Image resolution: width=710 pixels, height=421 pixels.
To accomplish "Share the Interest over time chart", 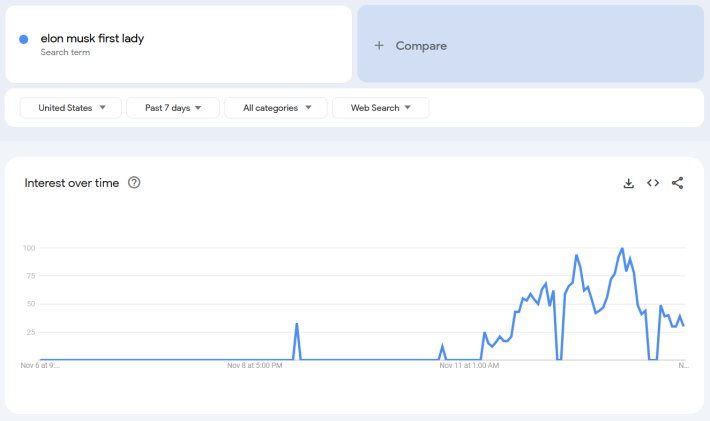I will (677, 183).
